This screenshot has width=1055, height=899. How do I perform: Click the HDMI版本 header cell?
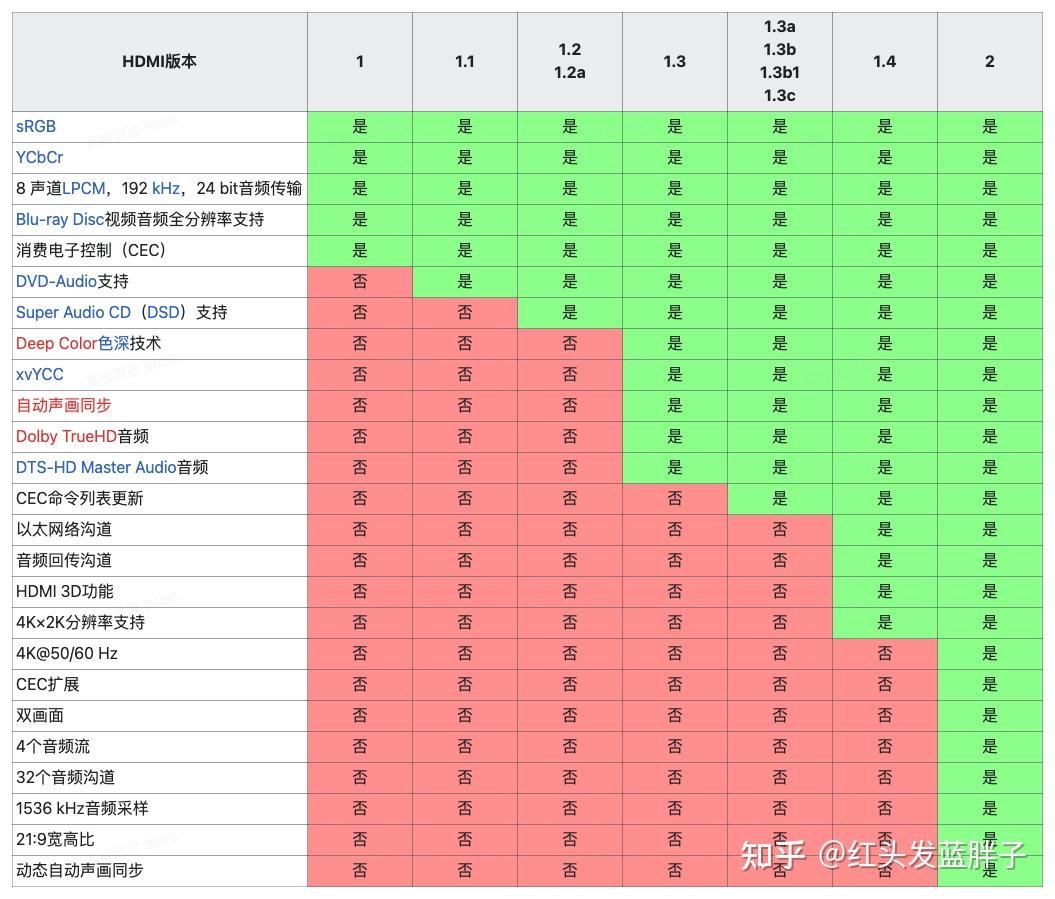pyautogui.click(x=159, y=61)
